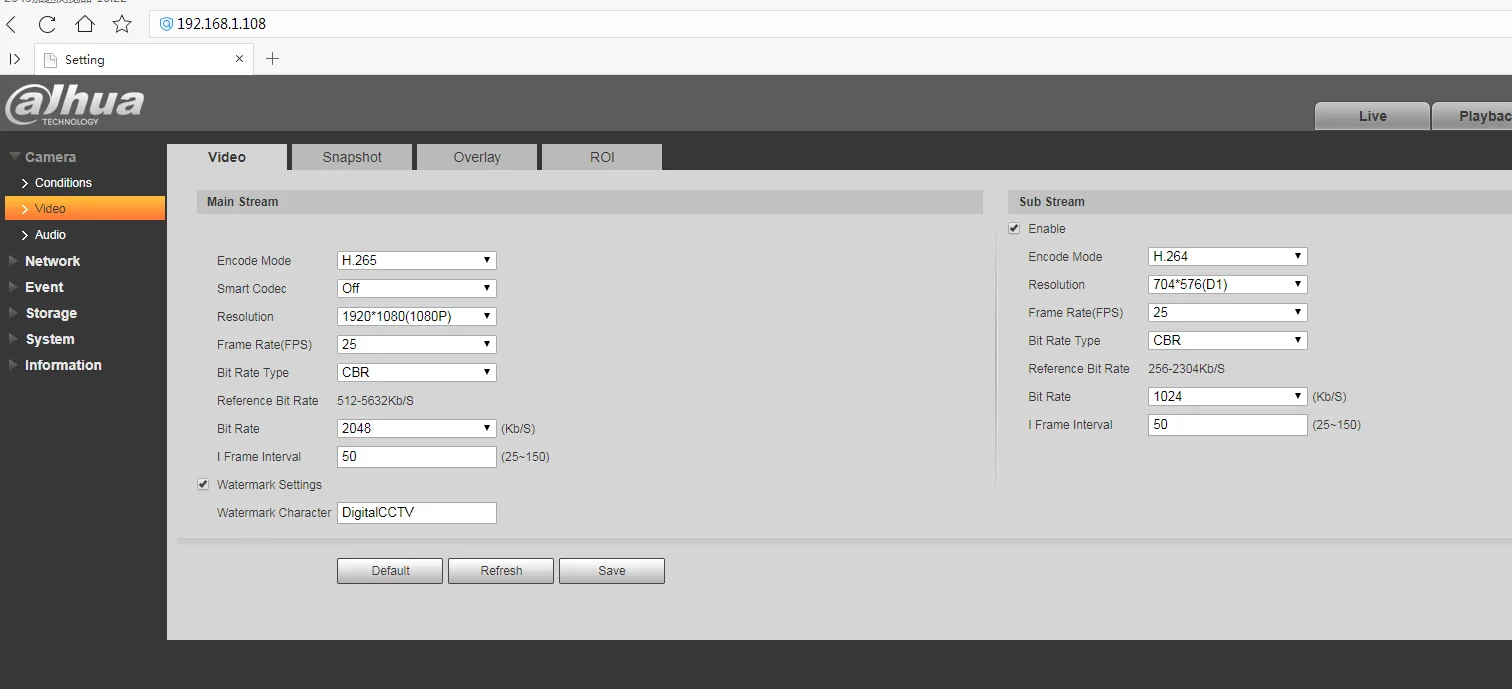Open Main Stream Bit Rate 2048 dropdown
The width and height of the screenshot is (1512, 689).
pos(417,428)
